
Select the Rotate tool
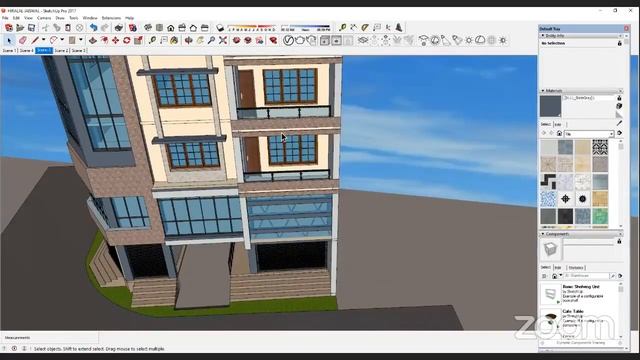(127, 40)
